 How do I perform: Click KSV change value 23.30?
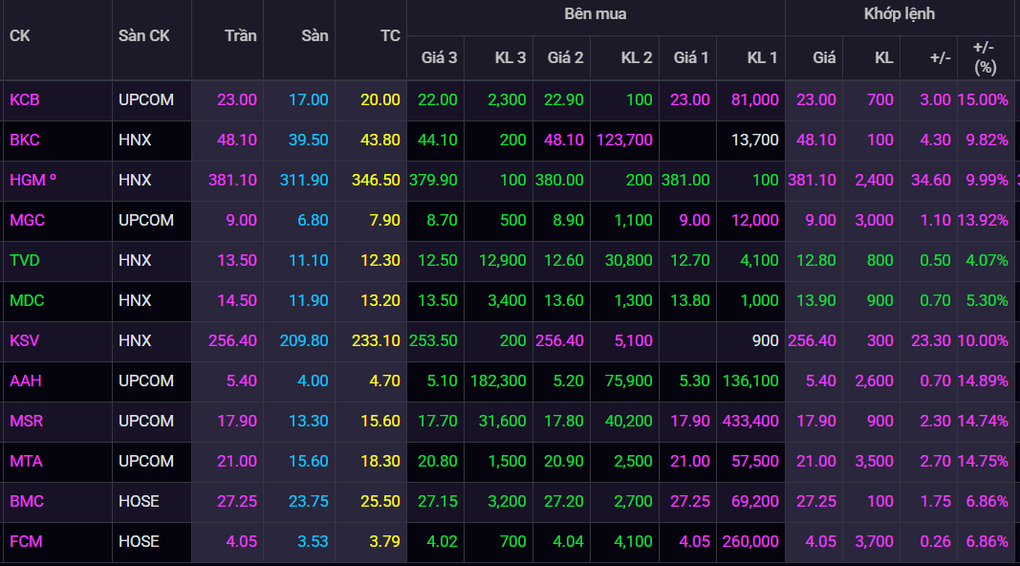coord(931,340)
